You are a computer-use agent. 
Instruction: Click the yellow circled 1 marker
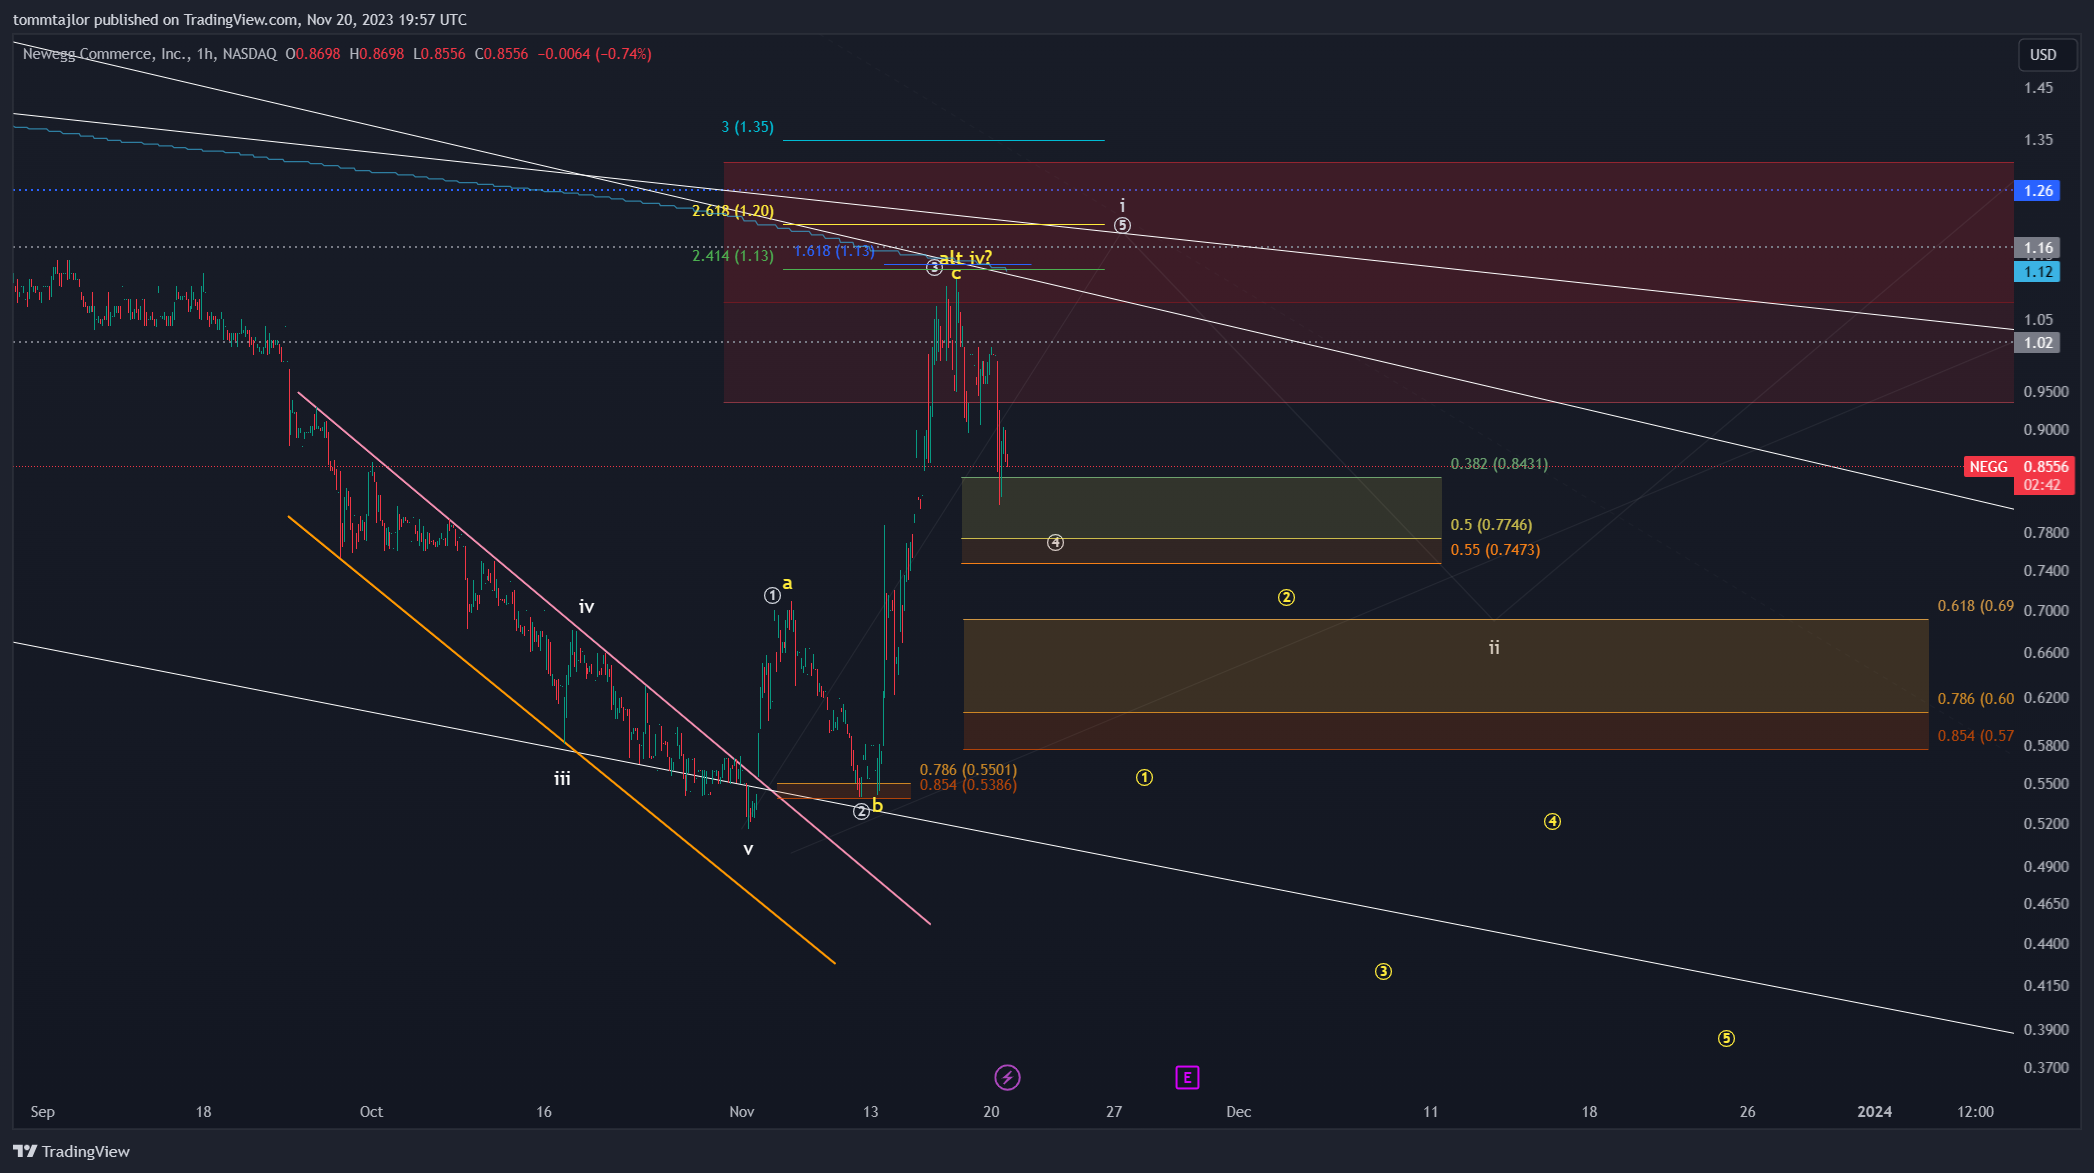pos(1144,777)
